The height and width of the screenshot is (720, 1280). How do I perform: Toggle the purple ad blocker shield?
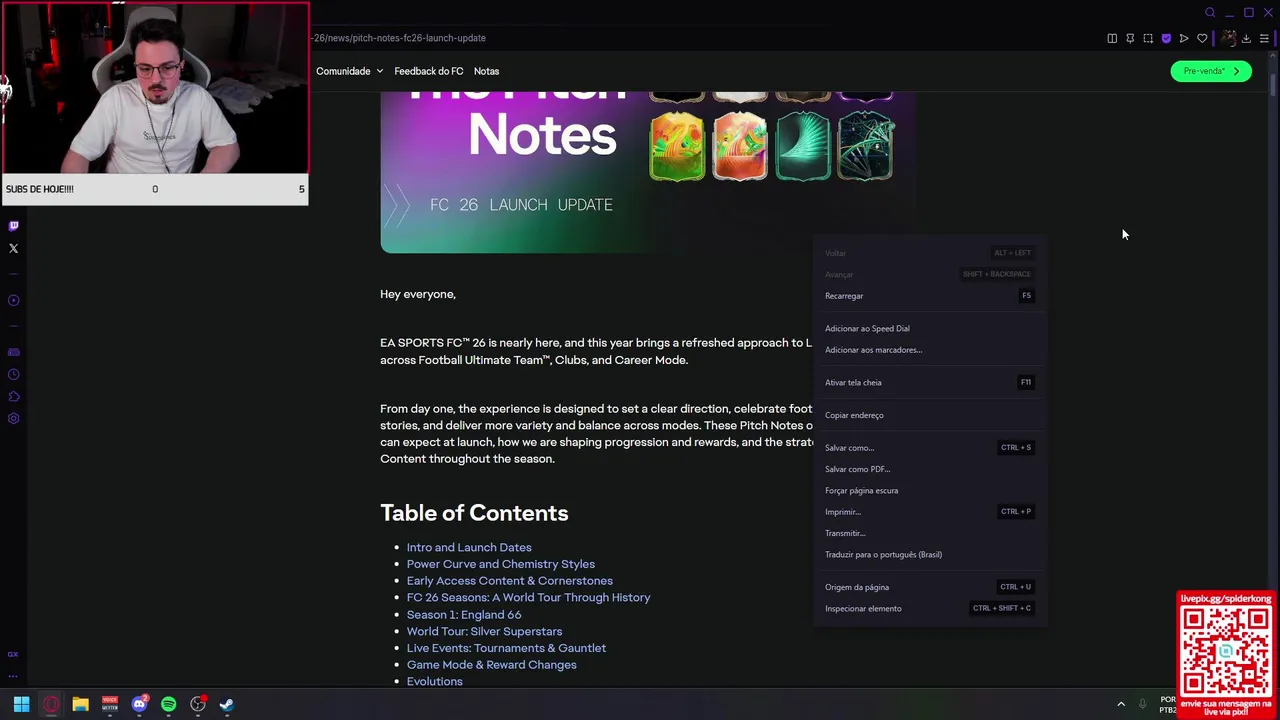[1166, 38]
